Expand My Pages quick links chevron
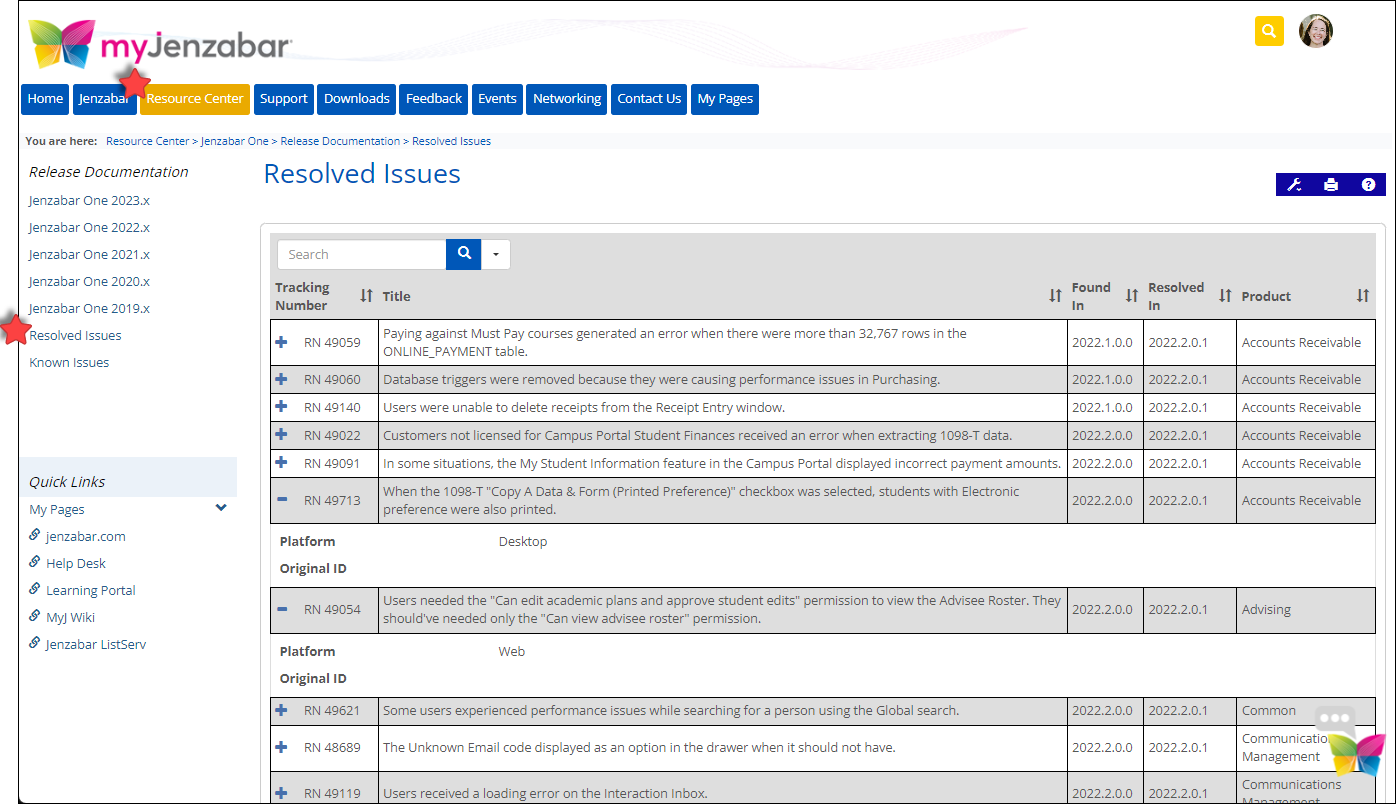Screen dimensions: 1396x804 [221, 508]
